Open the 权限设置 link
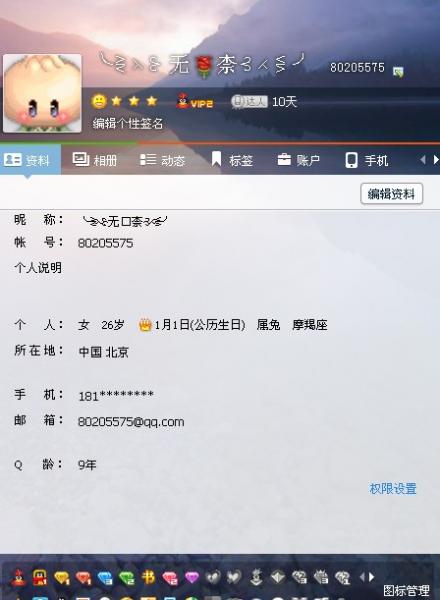The image size is (440, 600). (393, 489)
